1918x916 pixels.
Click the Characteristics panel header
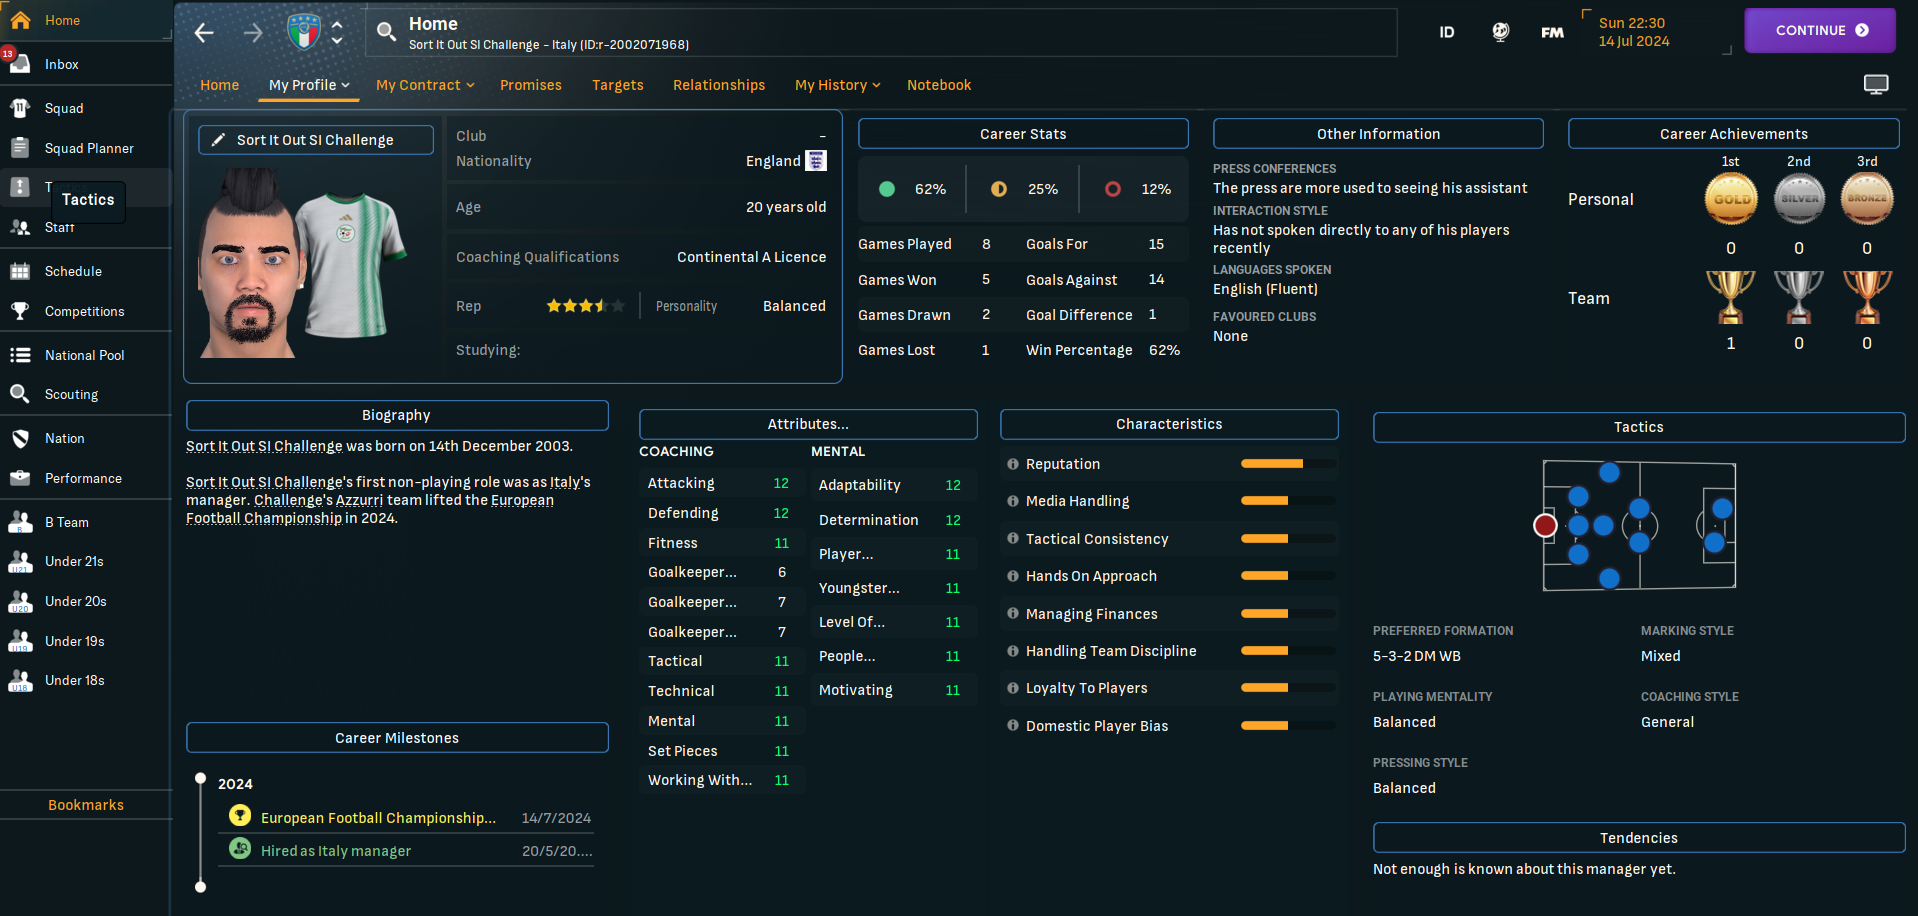(1169, 424)
